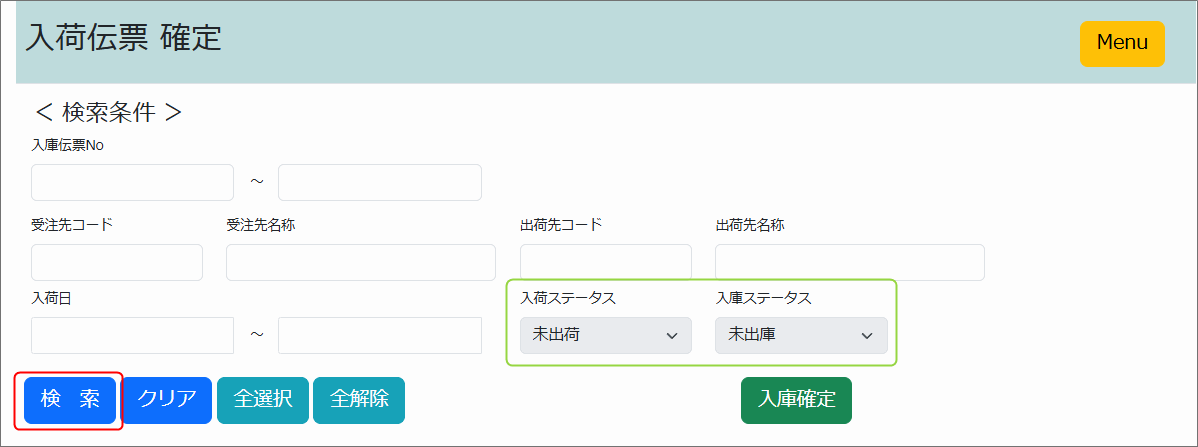This screenshot has height=447, width=1198.
Task: Select all rows with 全選択
Action: coord(263,400)
